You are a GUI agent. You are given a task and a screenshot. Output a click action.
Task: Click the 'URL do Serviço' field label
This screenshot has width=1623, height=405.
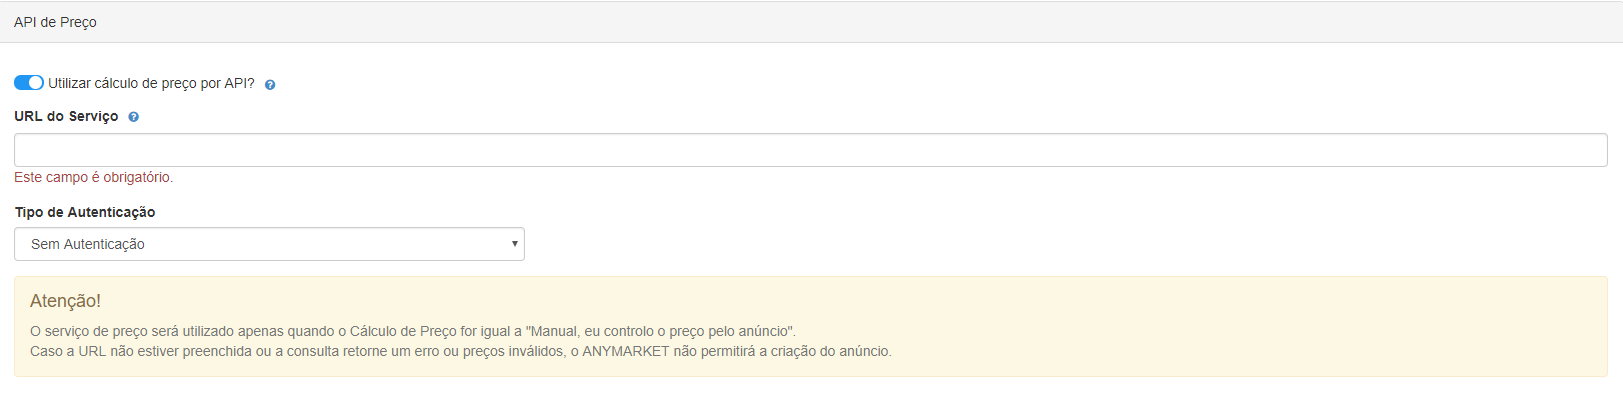[66, 116]
